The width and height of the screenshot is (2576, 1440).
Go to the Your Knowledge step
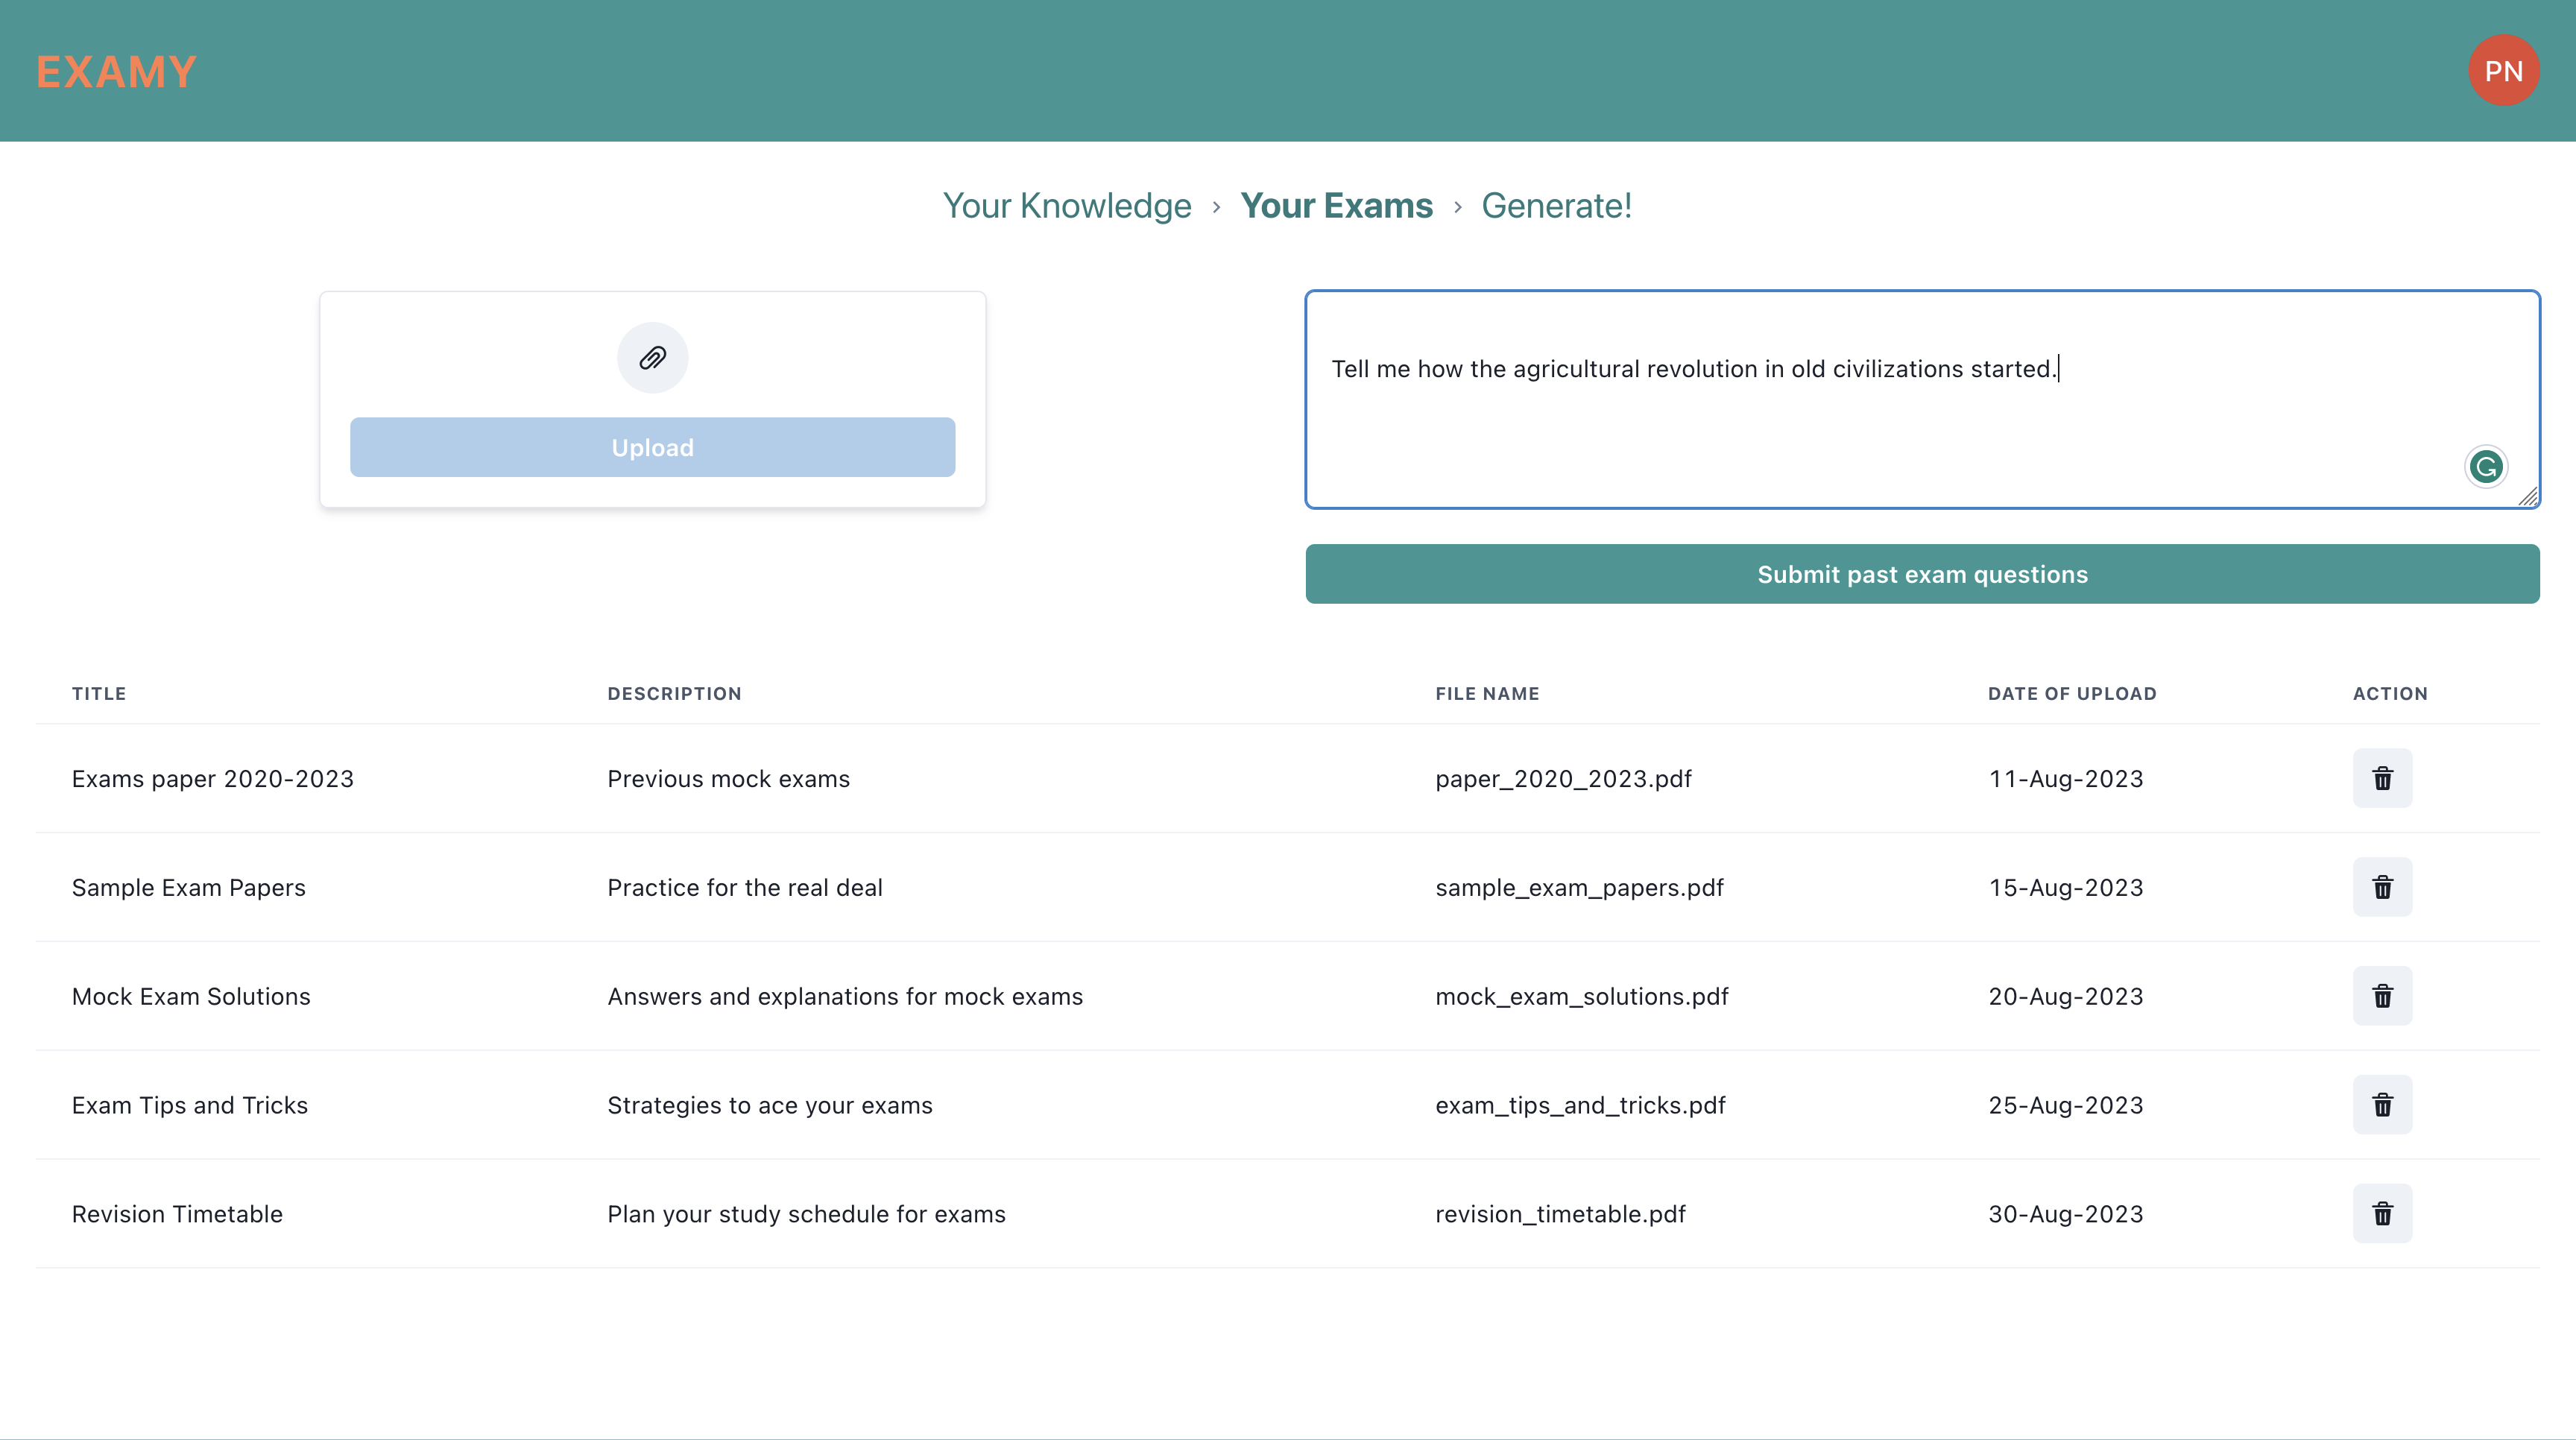[1066, 206]
